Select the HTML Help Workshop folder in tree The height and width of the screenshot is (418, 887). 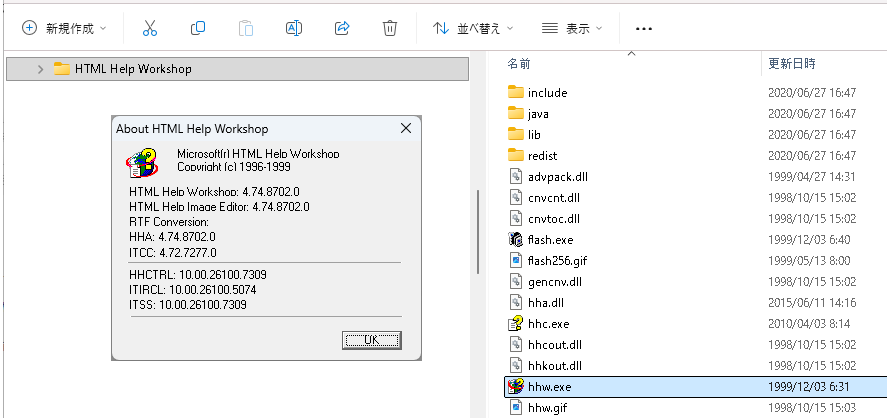tap(132, 69)
